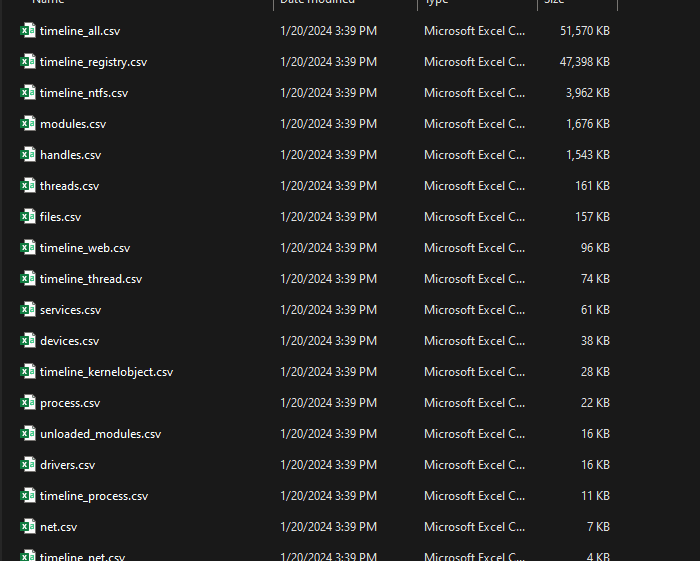
Task: Select the file name services.csv
Action: (x=71, y=310)
